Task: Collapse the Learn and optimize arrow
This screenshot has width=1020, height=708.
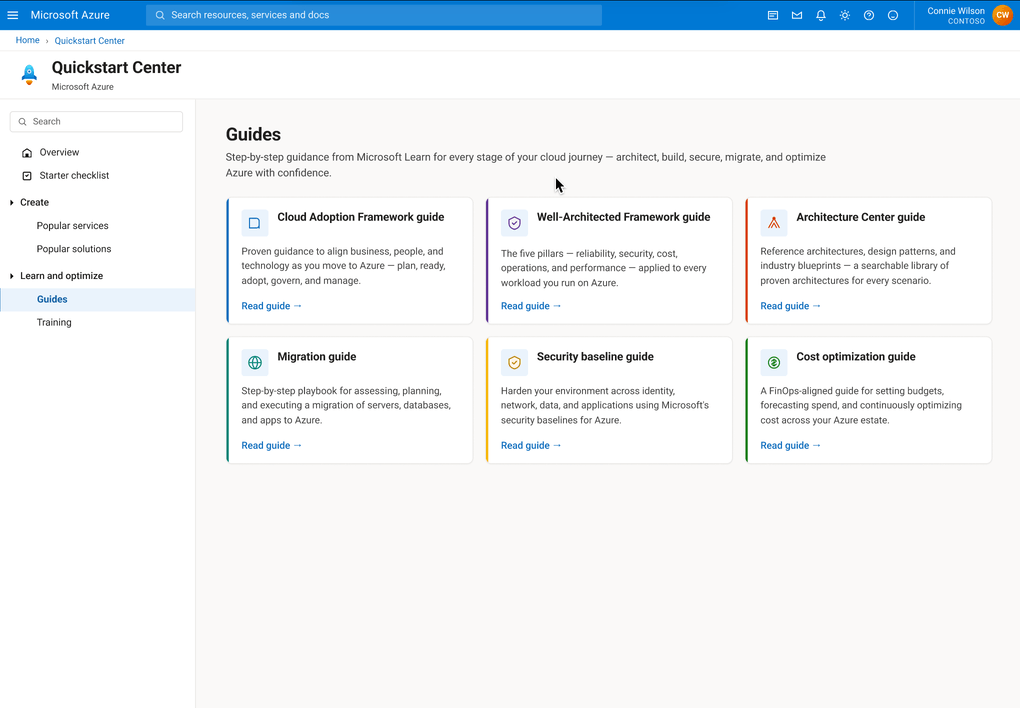Action: [x=12, y=276]
